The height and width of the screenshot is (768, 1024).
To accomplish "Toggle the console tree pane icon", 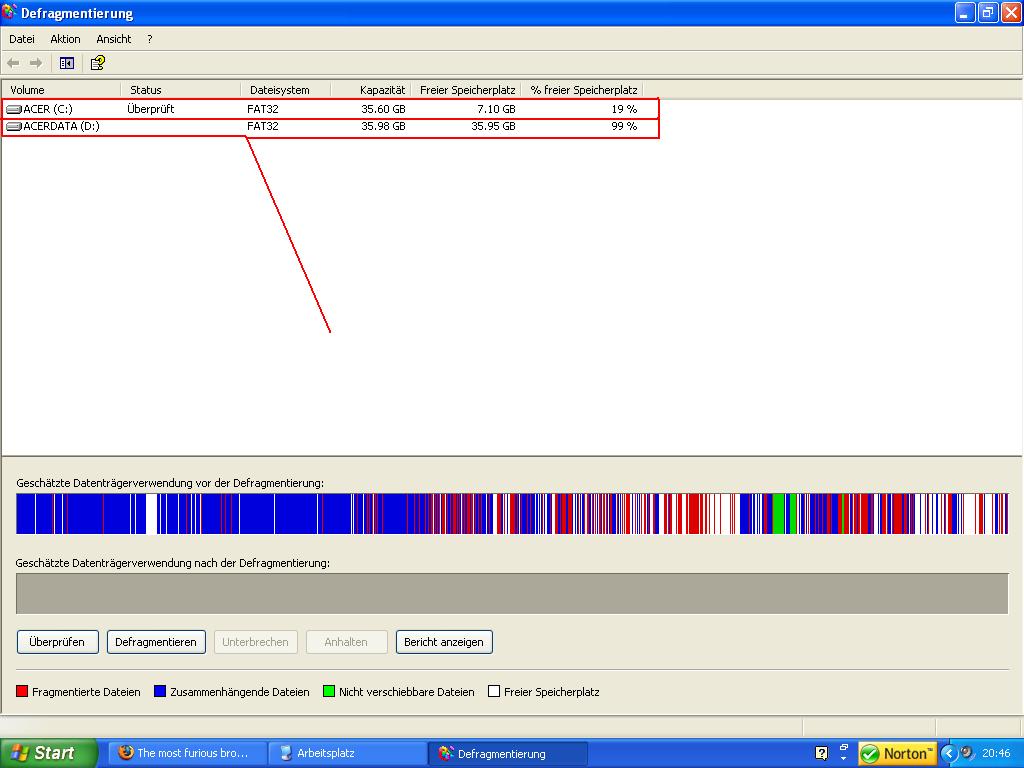I will pyautogui.click(x=67, y=63).
